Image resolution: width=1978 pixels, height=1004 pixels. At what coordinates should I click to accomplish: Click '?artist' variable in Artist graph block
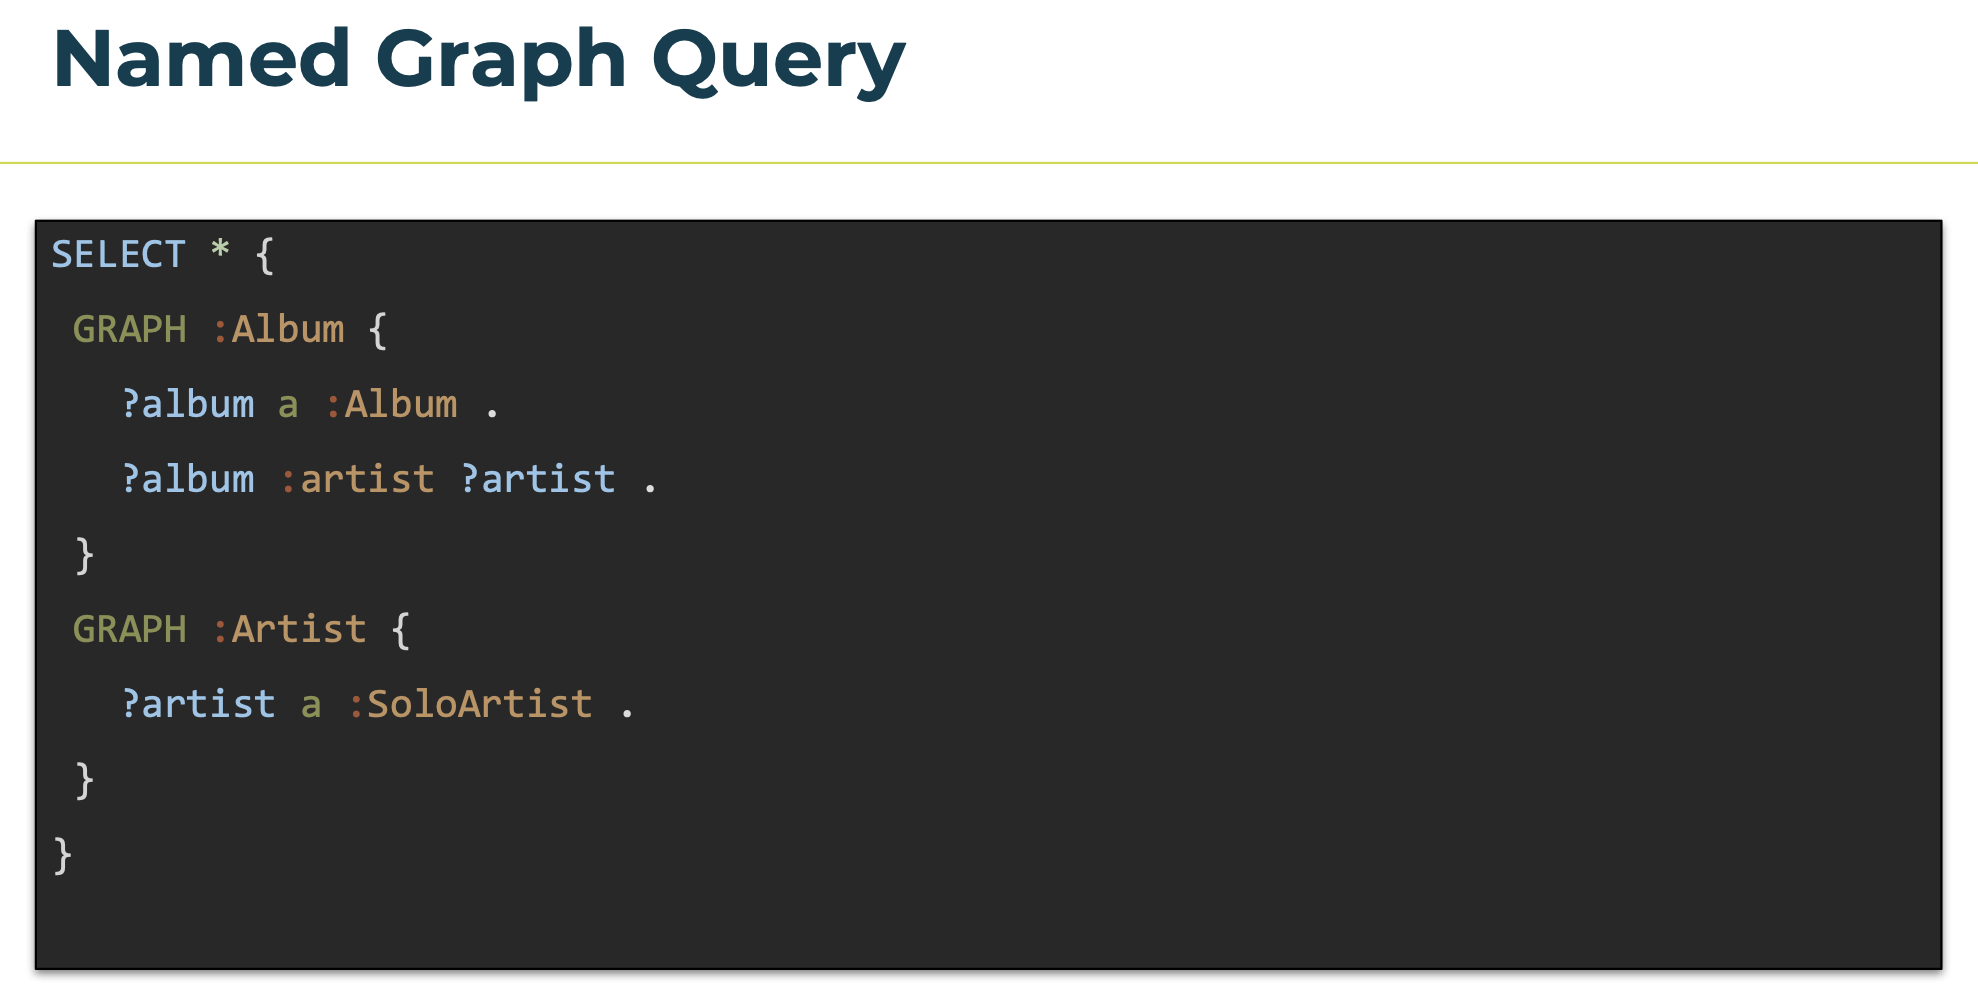[198, 704]
